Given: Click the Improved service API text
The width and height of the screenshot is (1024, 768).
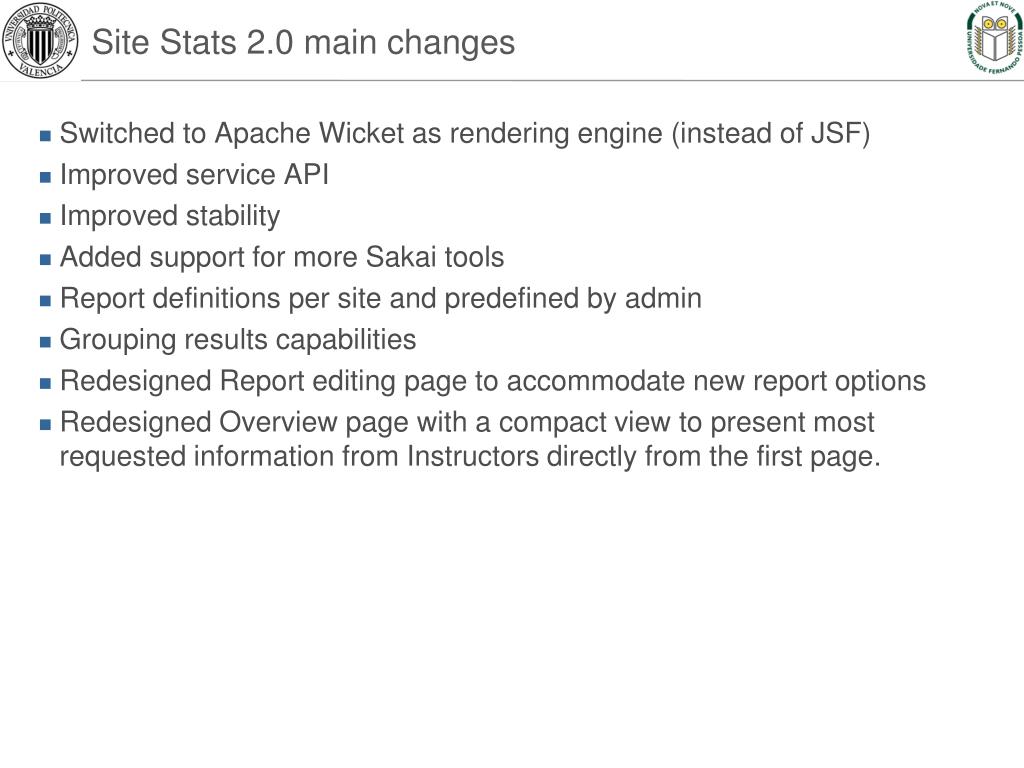Looking at the screenshot, I should click(195, 175).
